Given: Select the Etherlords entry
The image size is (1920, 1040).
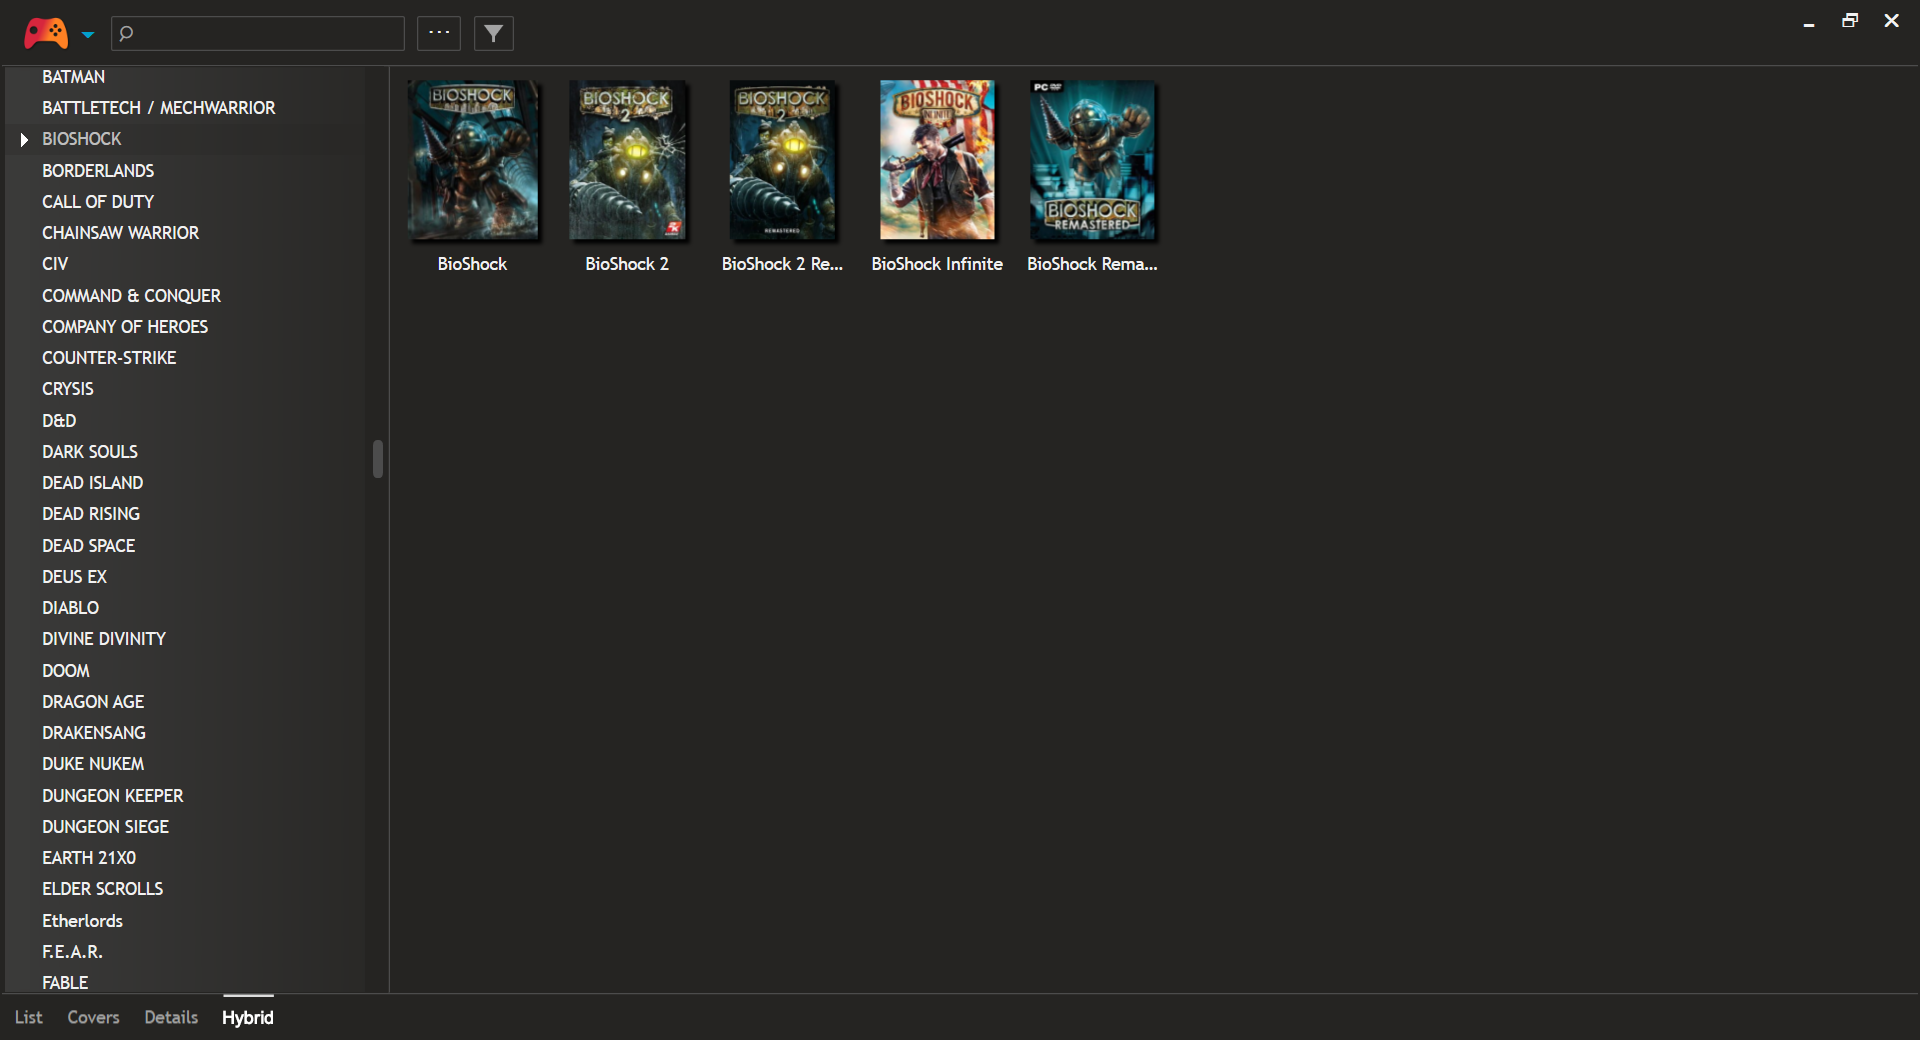Looking at the screenshot, I should [82, 921].
